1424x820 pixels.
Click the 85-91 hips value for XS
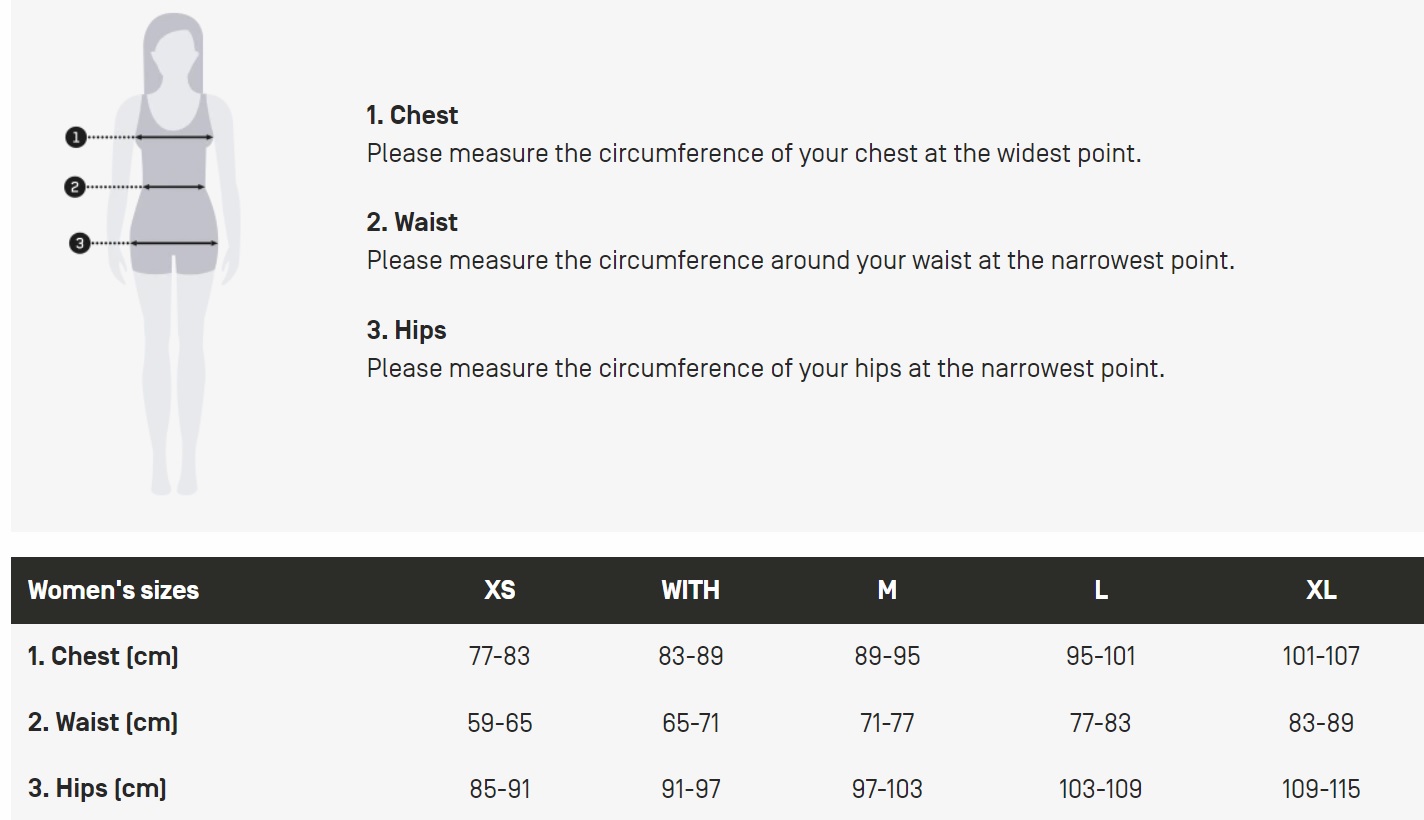[500, 788]
